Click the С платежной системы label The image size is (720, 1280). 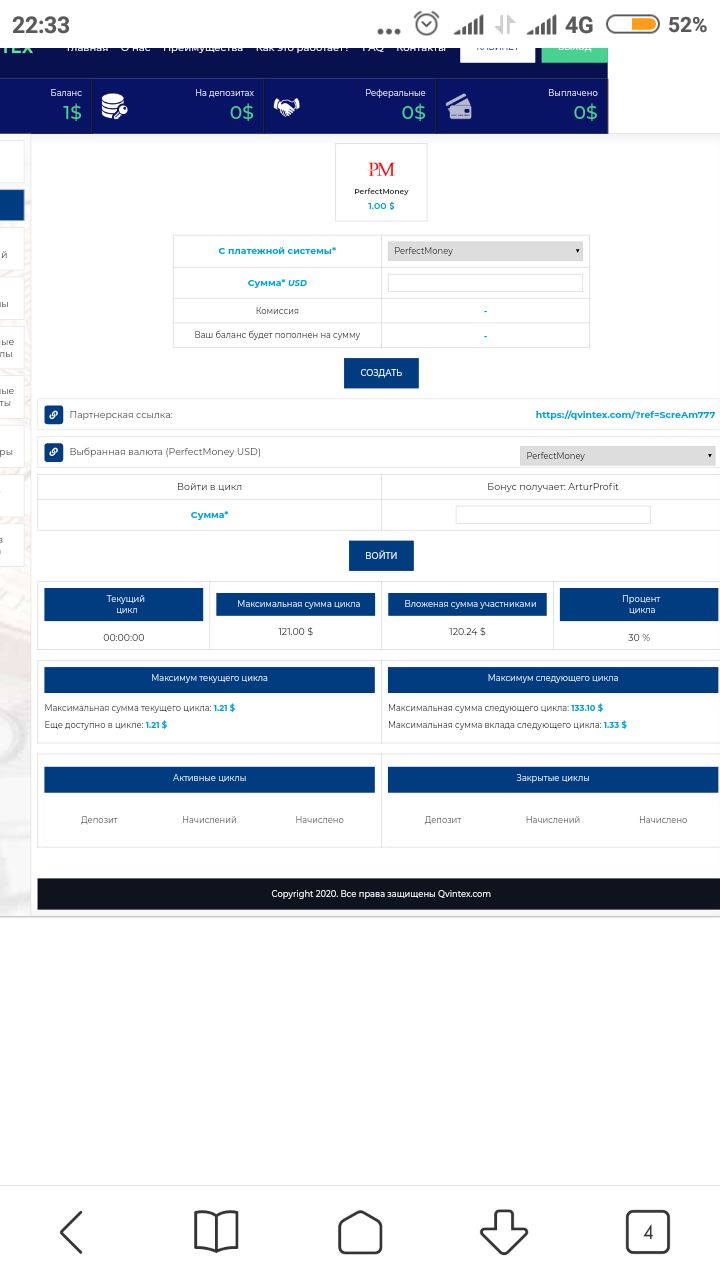pos(277,251)
